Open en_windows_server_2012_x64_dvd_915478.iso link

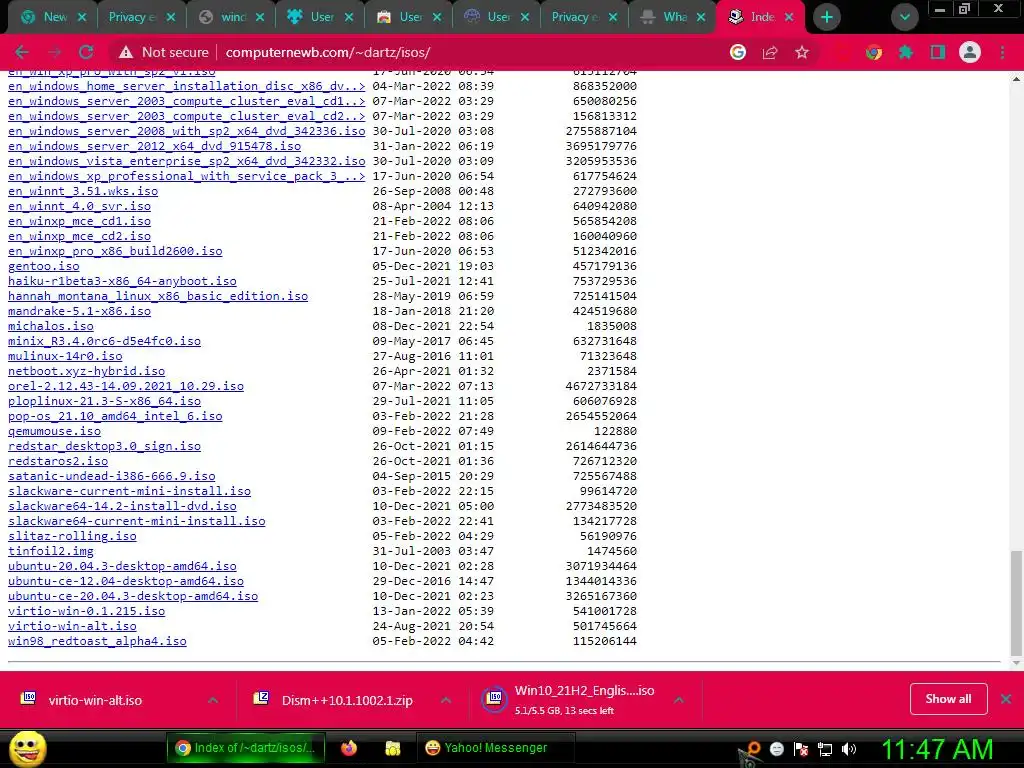click(154, 146)
